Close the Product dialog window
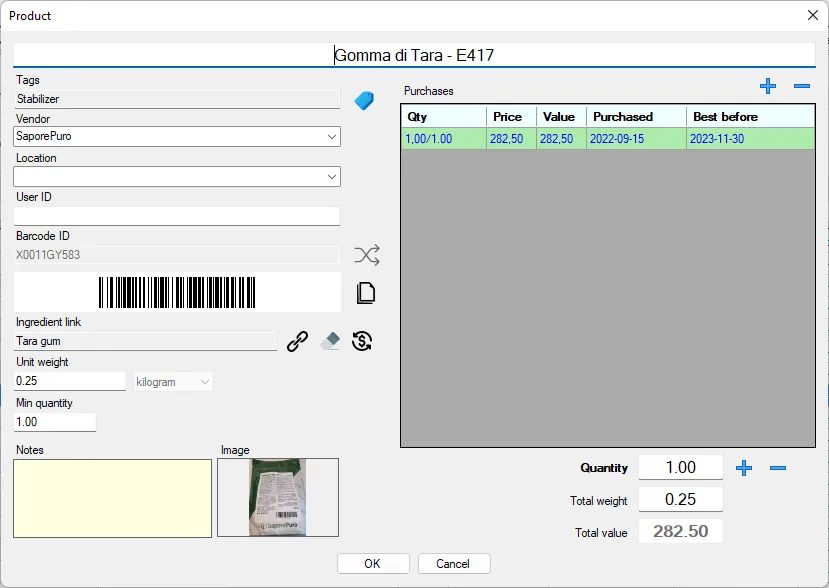829x588 pixels. click(813, 15)
